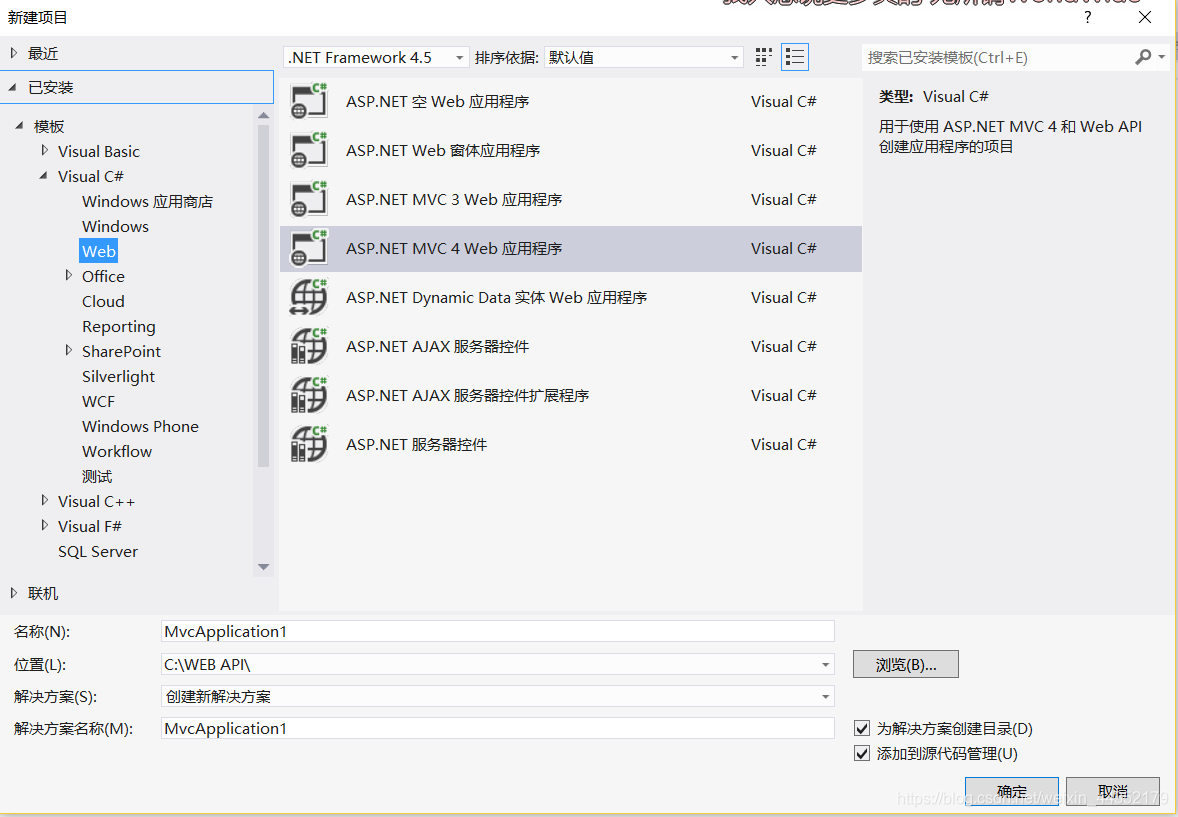Screen dimensions: 1178x817
Task: Click the 解决方案名称 input field
Action: pyautogui.click(x=497, y=728)
